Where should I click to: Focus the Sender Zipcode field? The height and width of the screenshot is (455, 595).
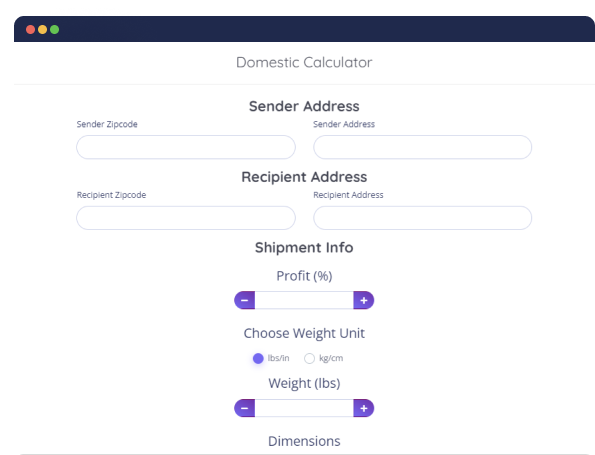[x=186, y=147]
